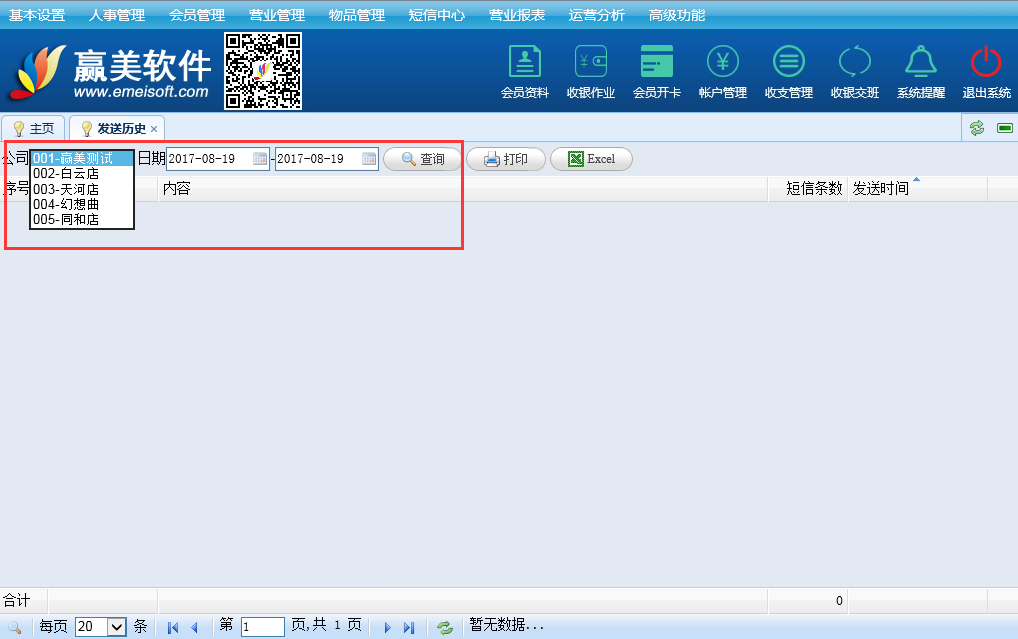Click the 退出系统 power icon

tap(986, 63)
